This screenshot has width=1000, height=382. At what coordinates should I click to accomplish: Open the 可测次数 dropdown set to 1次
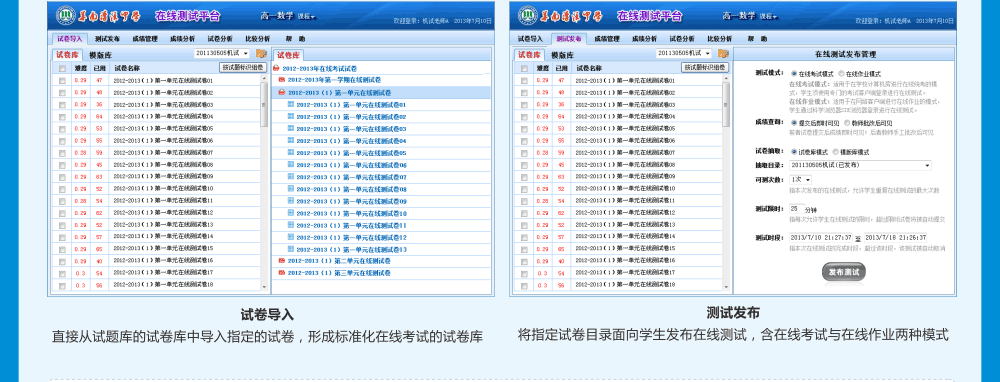click(800, 180)
